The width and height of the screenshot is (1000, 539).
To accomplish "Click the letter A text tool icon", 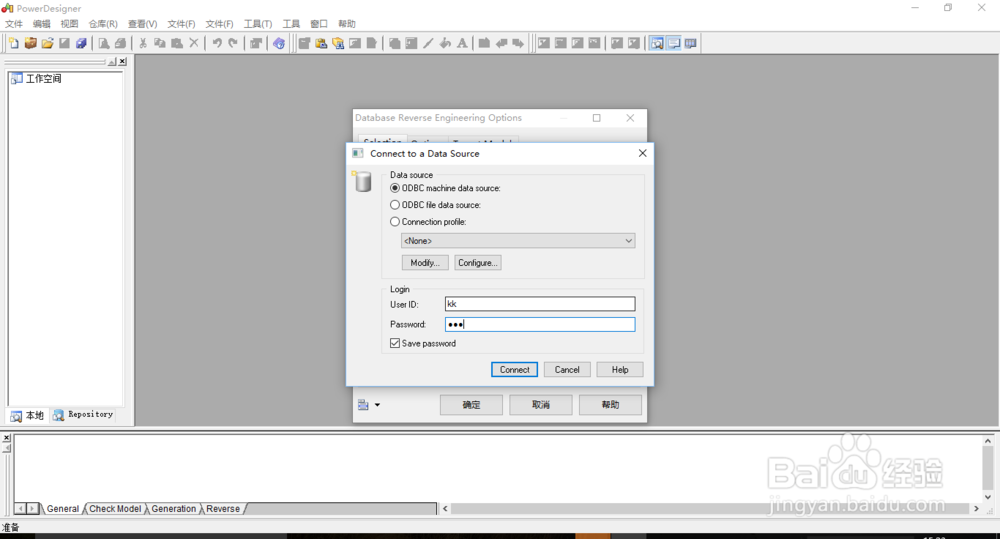I will [x=462, y=43].
